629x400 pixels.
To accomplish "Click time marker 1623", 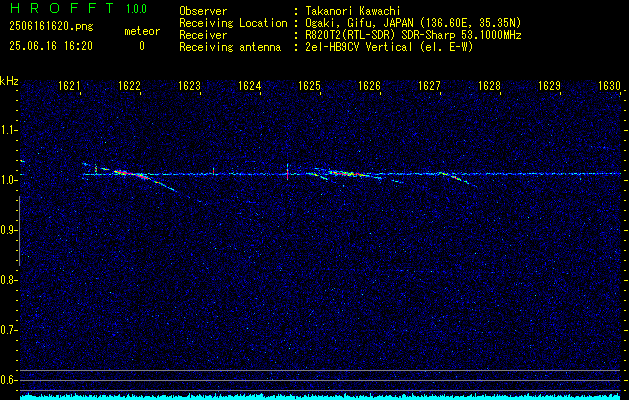I will [x=189, y=85].
